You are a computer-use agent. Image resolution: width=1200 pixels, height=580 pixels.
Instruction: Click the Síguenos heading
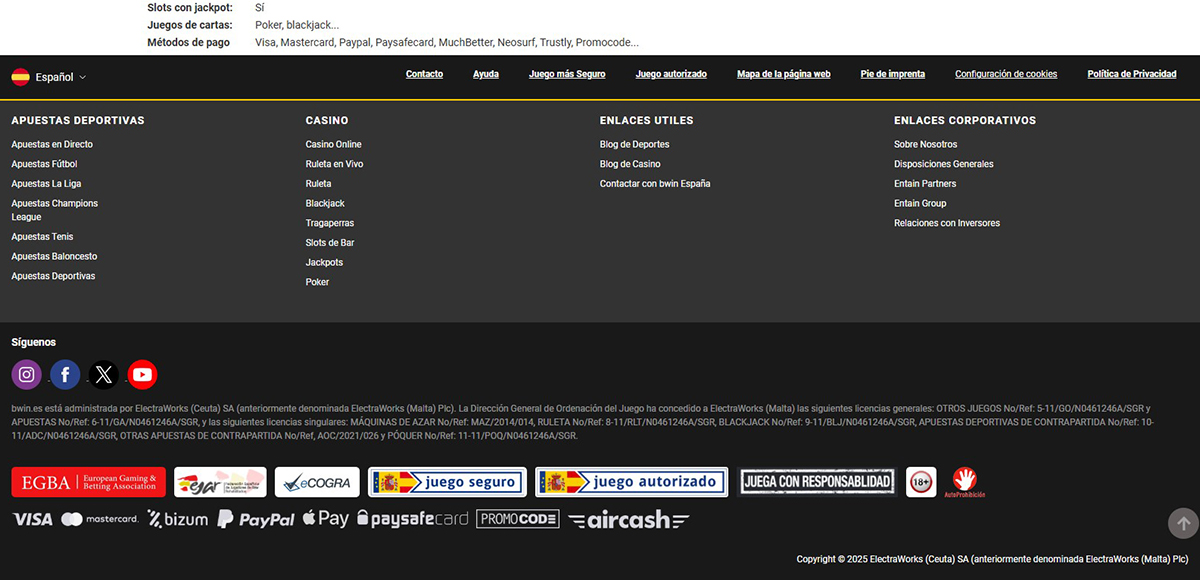[x=34, y=342]
